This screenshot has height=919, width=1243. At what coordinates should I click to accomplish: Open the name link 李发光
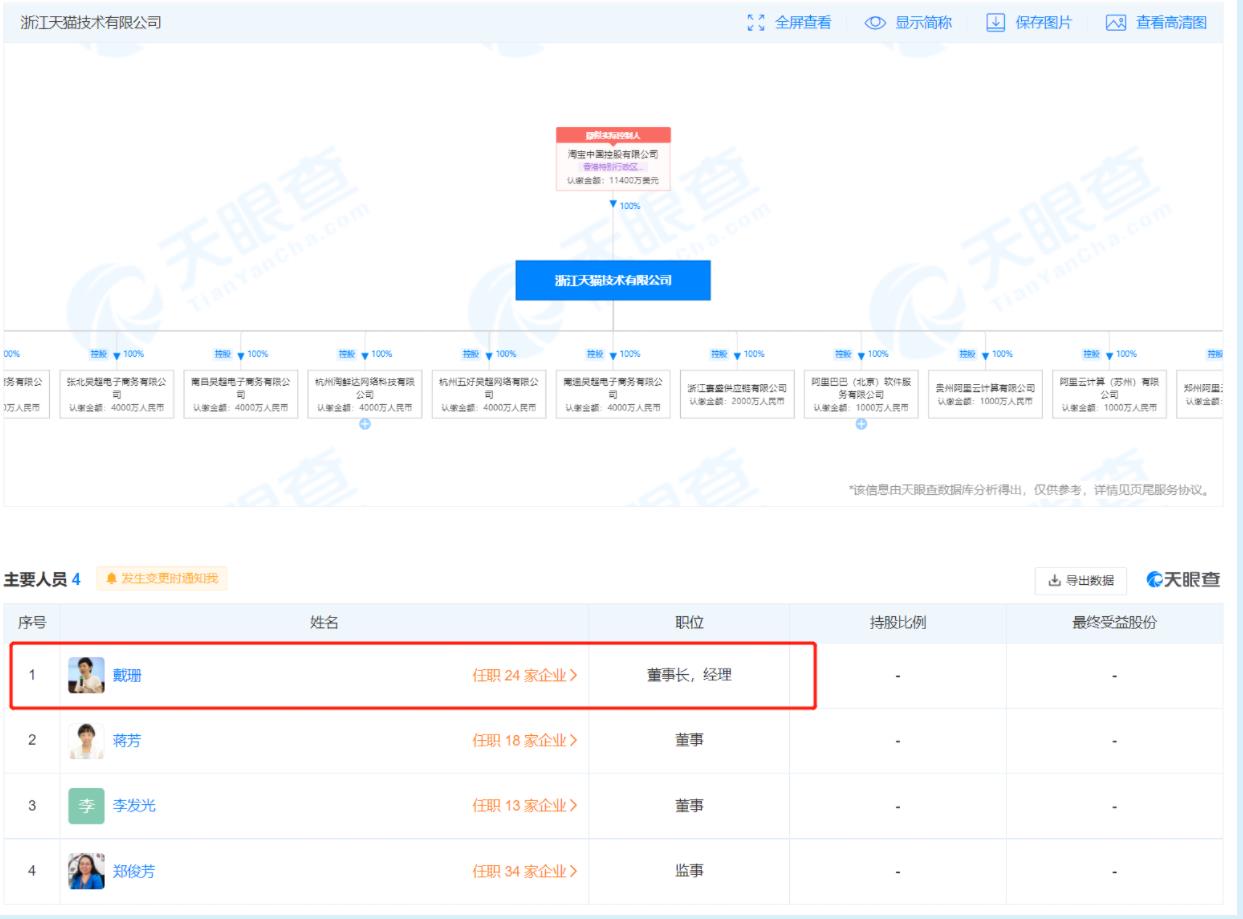pyautogui.click(x=134, y=805)
